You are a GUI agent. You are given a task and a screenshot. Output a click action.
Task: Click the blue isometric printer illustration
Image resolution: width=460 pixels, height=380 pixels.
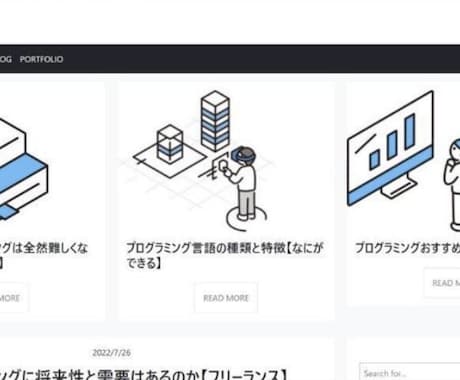(x=23, y=170)
